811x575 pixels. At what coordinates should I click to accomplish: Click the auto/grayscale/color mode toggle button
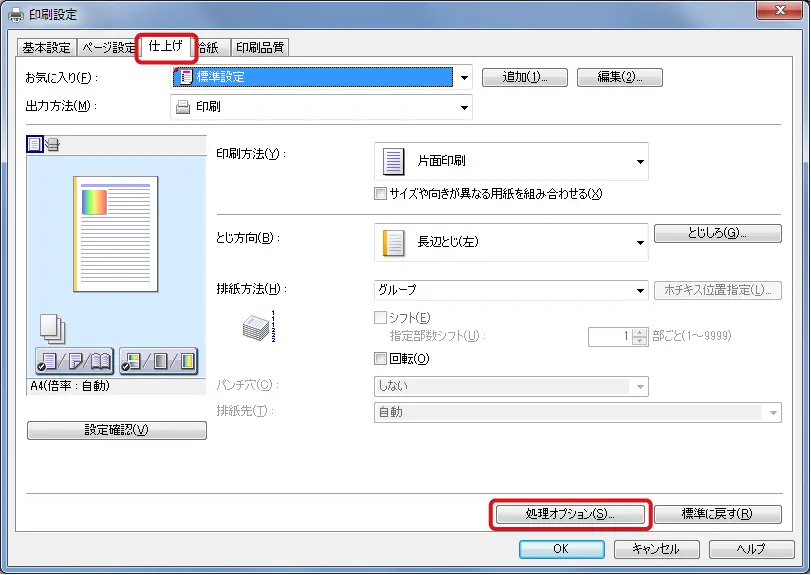click(x=158, y=361)
